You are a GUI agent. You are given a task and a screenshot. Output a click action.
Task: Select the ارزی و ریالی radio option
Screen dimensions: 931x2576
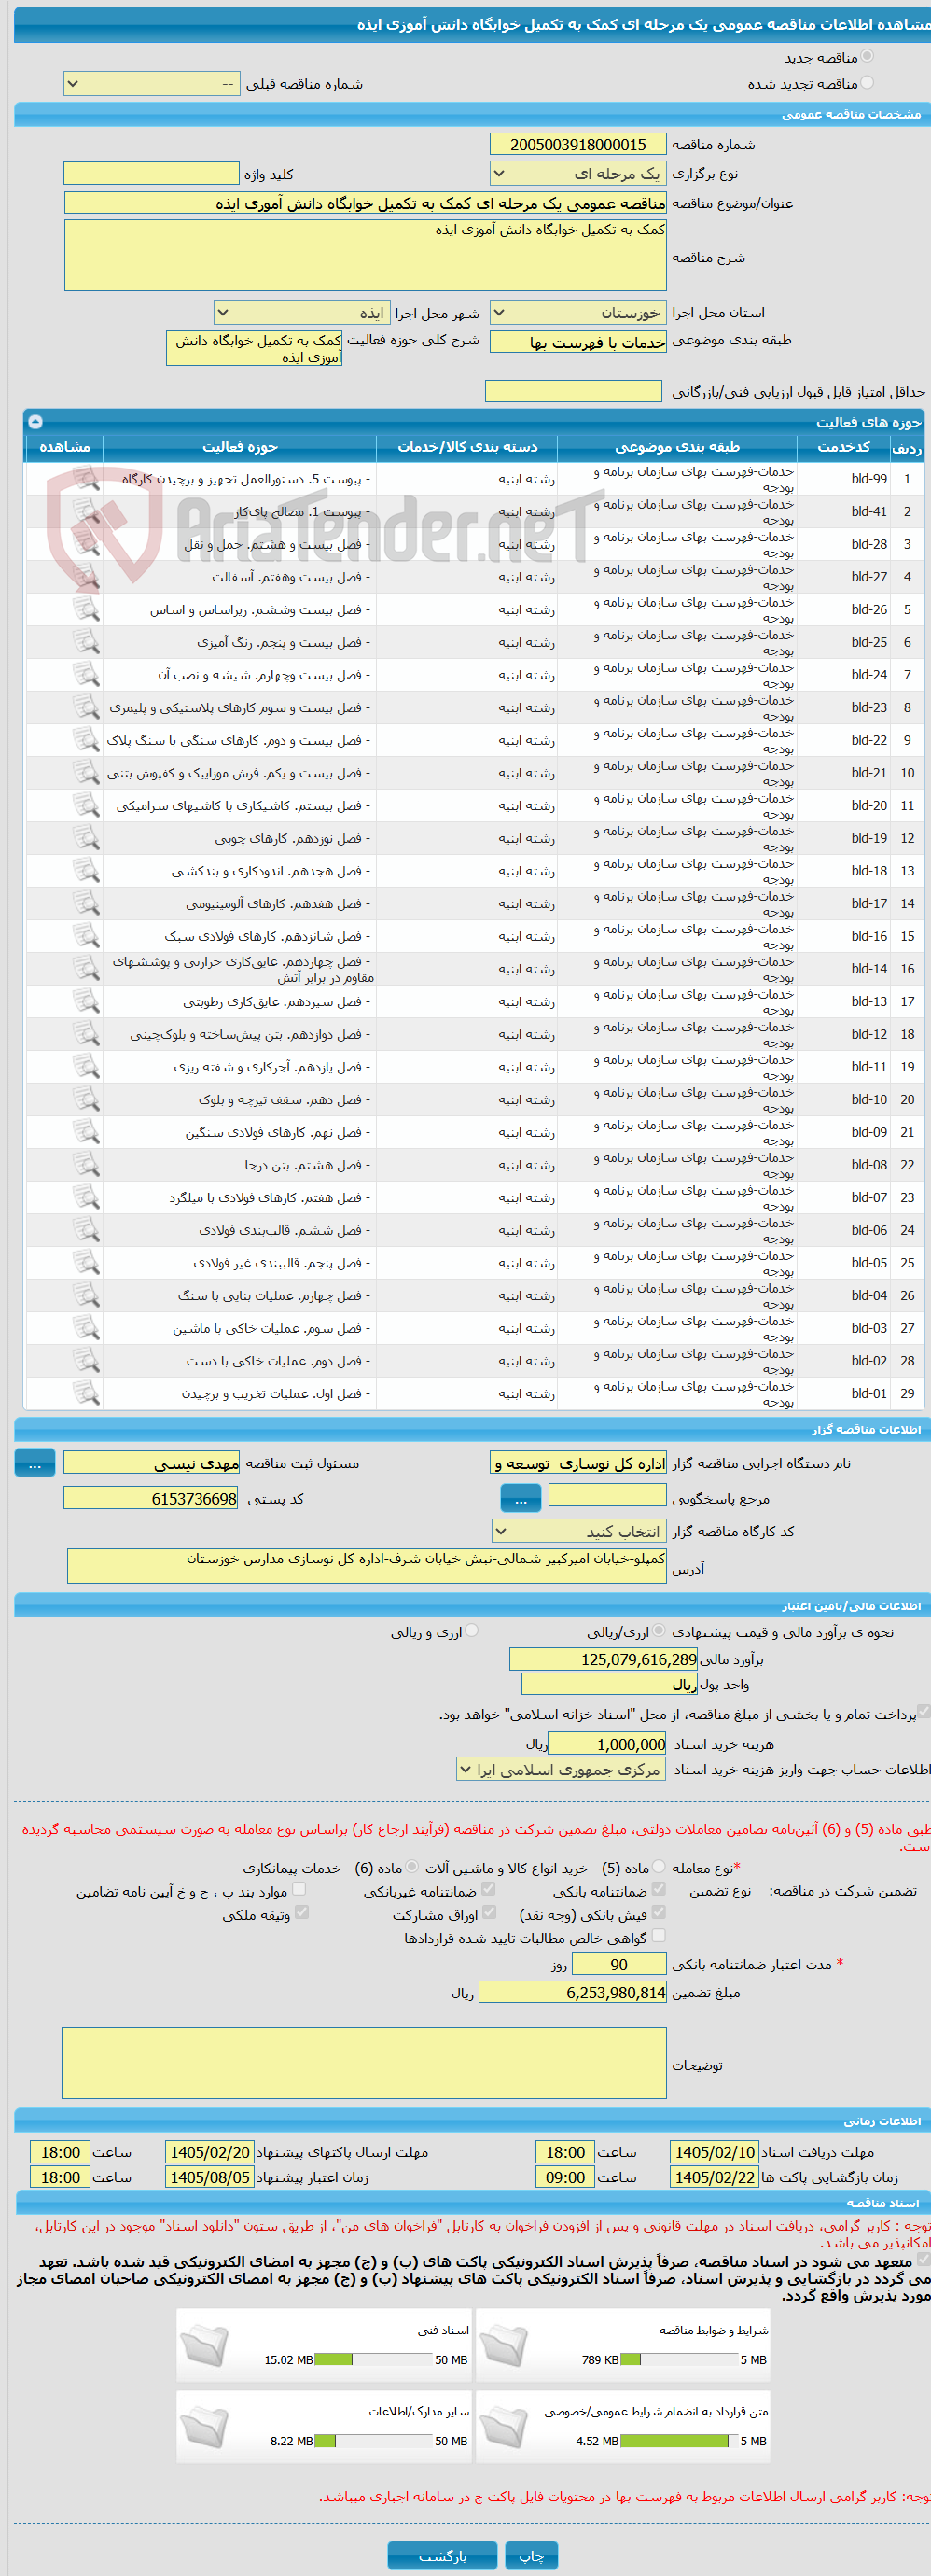pyautogui.click(x=472, y=1631)
